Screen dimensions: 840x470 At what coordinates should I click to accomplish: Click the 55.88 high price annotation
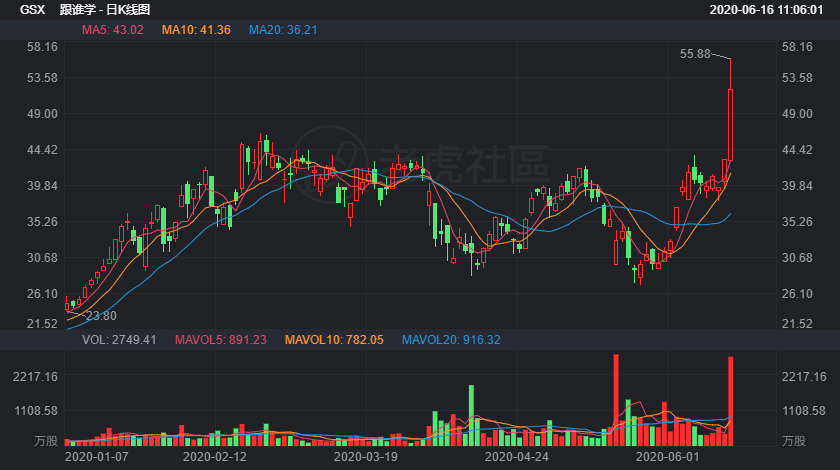point(695,54)
